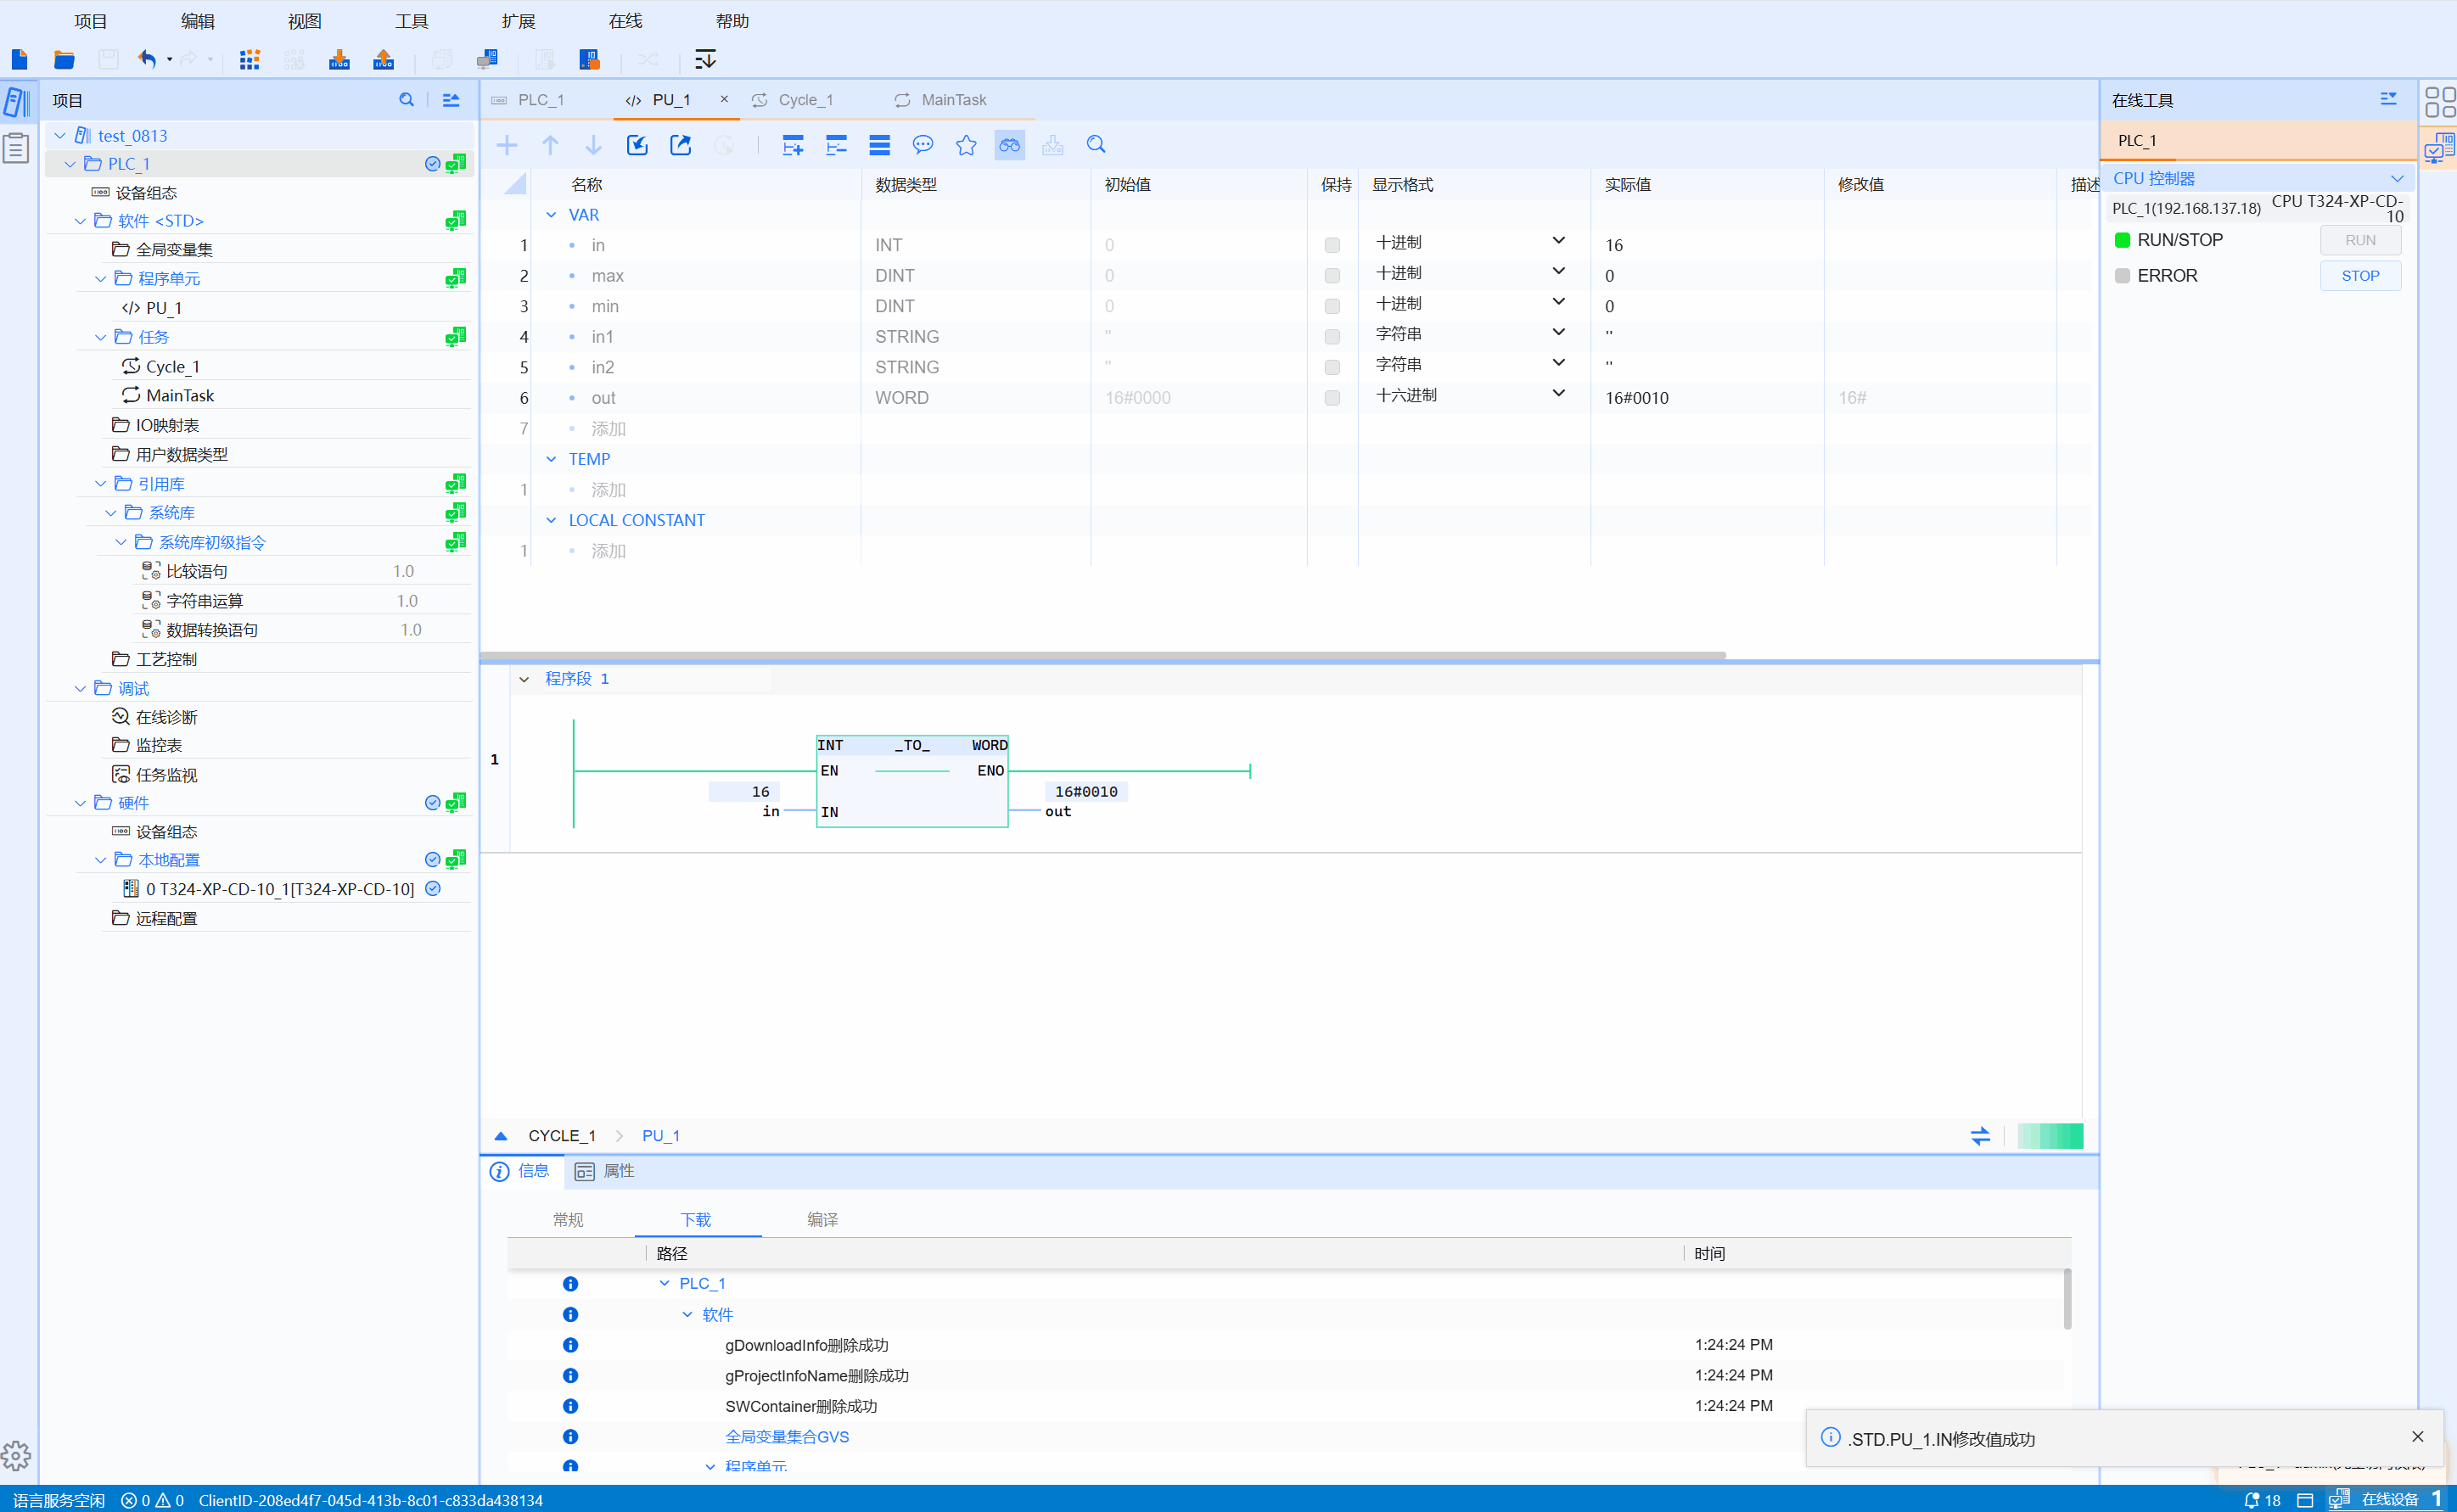The height and width of the screenshot is (1512, 2457).
Task: Click the undo arrow icon
Action: [147, 60]
